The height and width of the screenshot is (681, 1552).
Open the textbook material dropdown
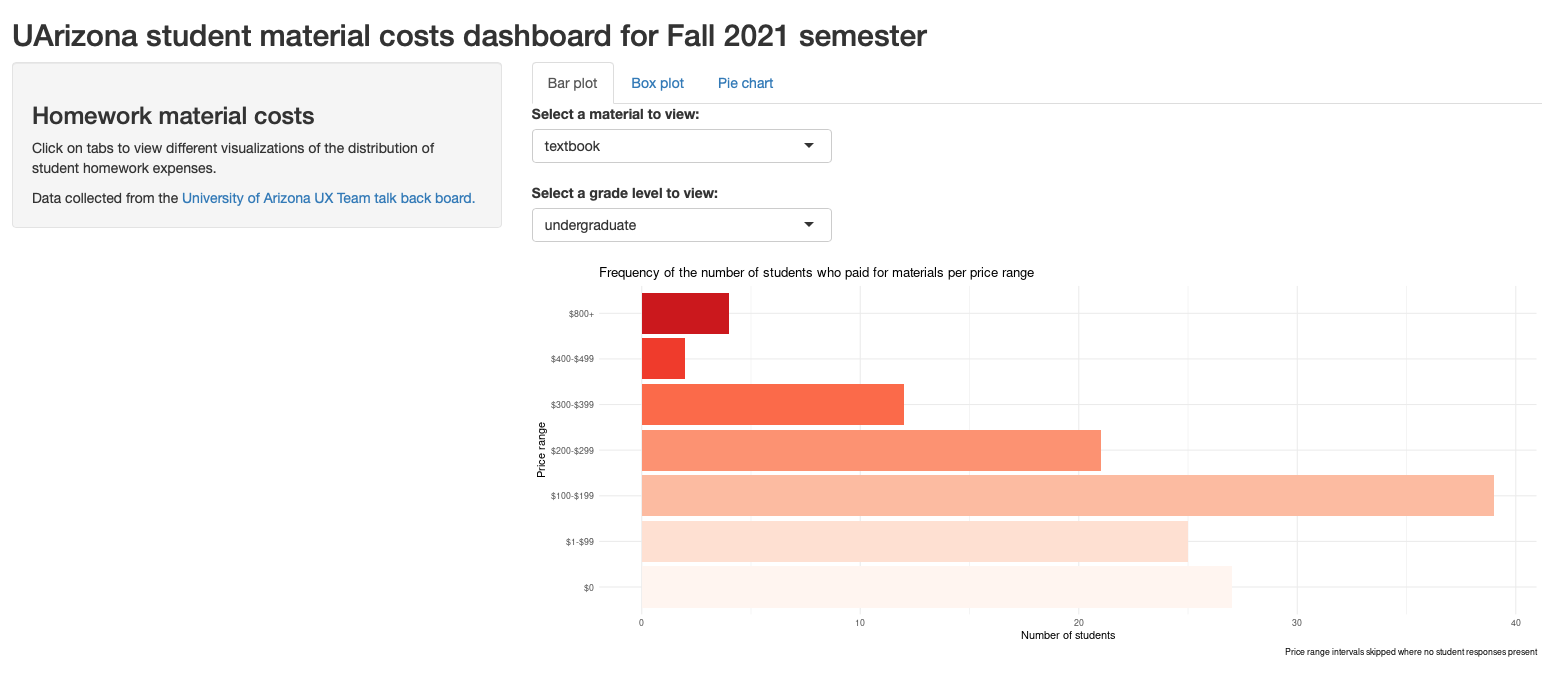[x=681, y=146]
